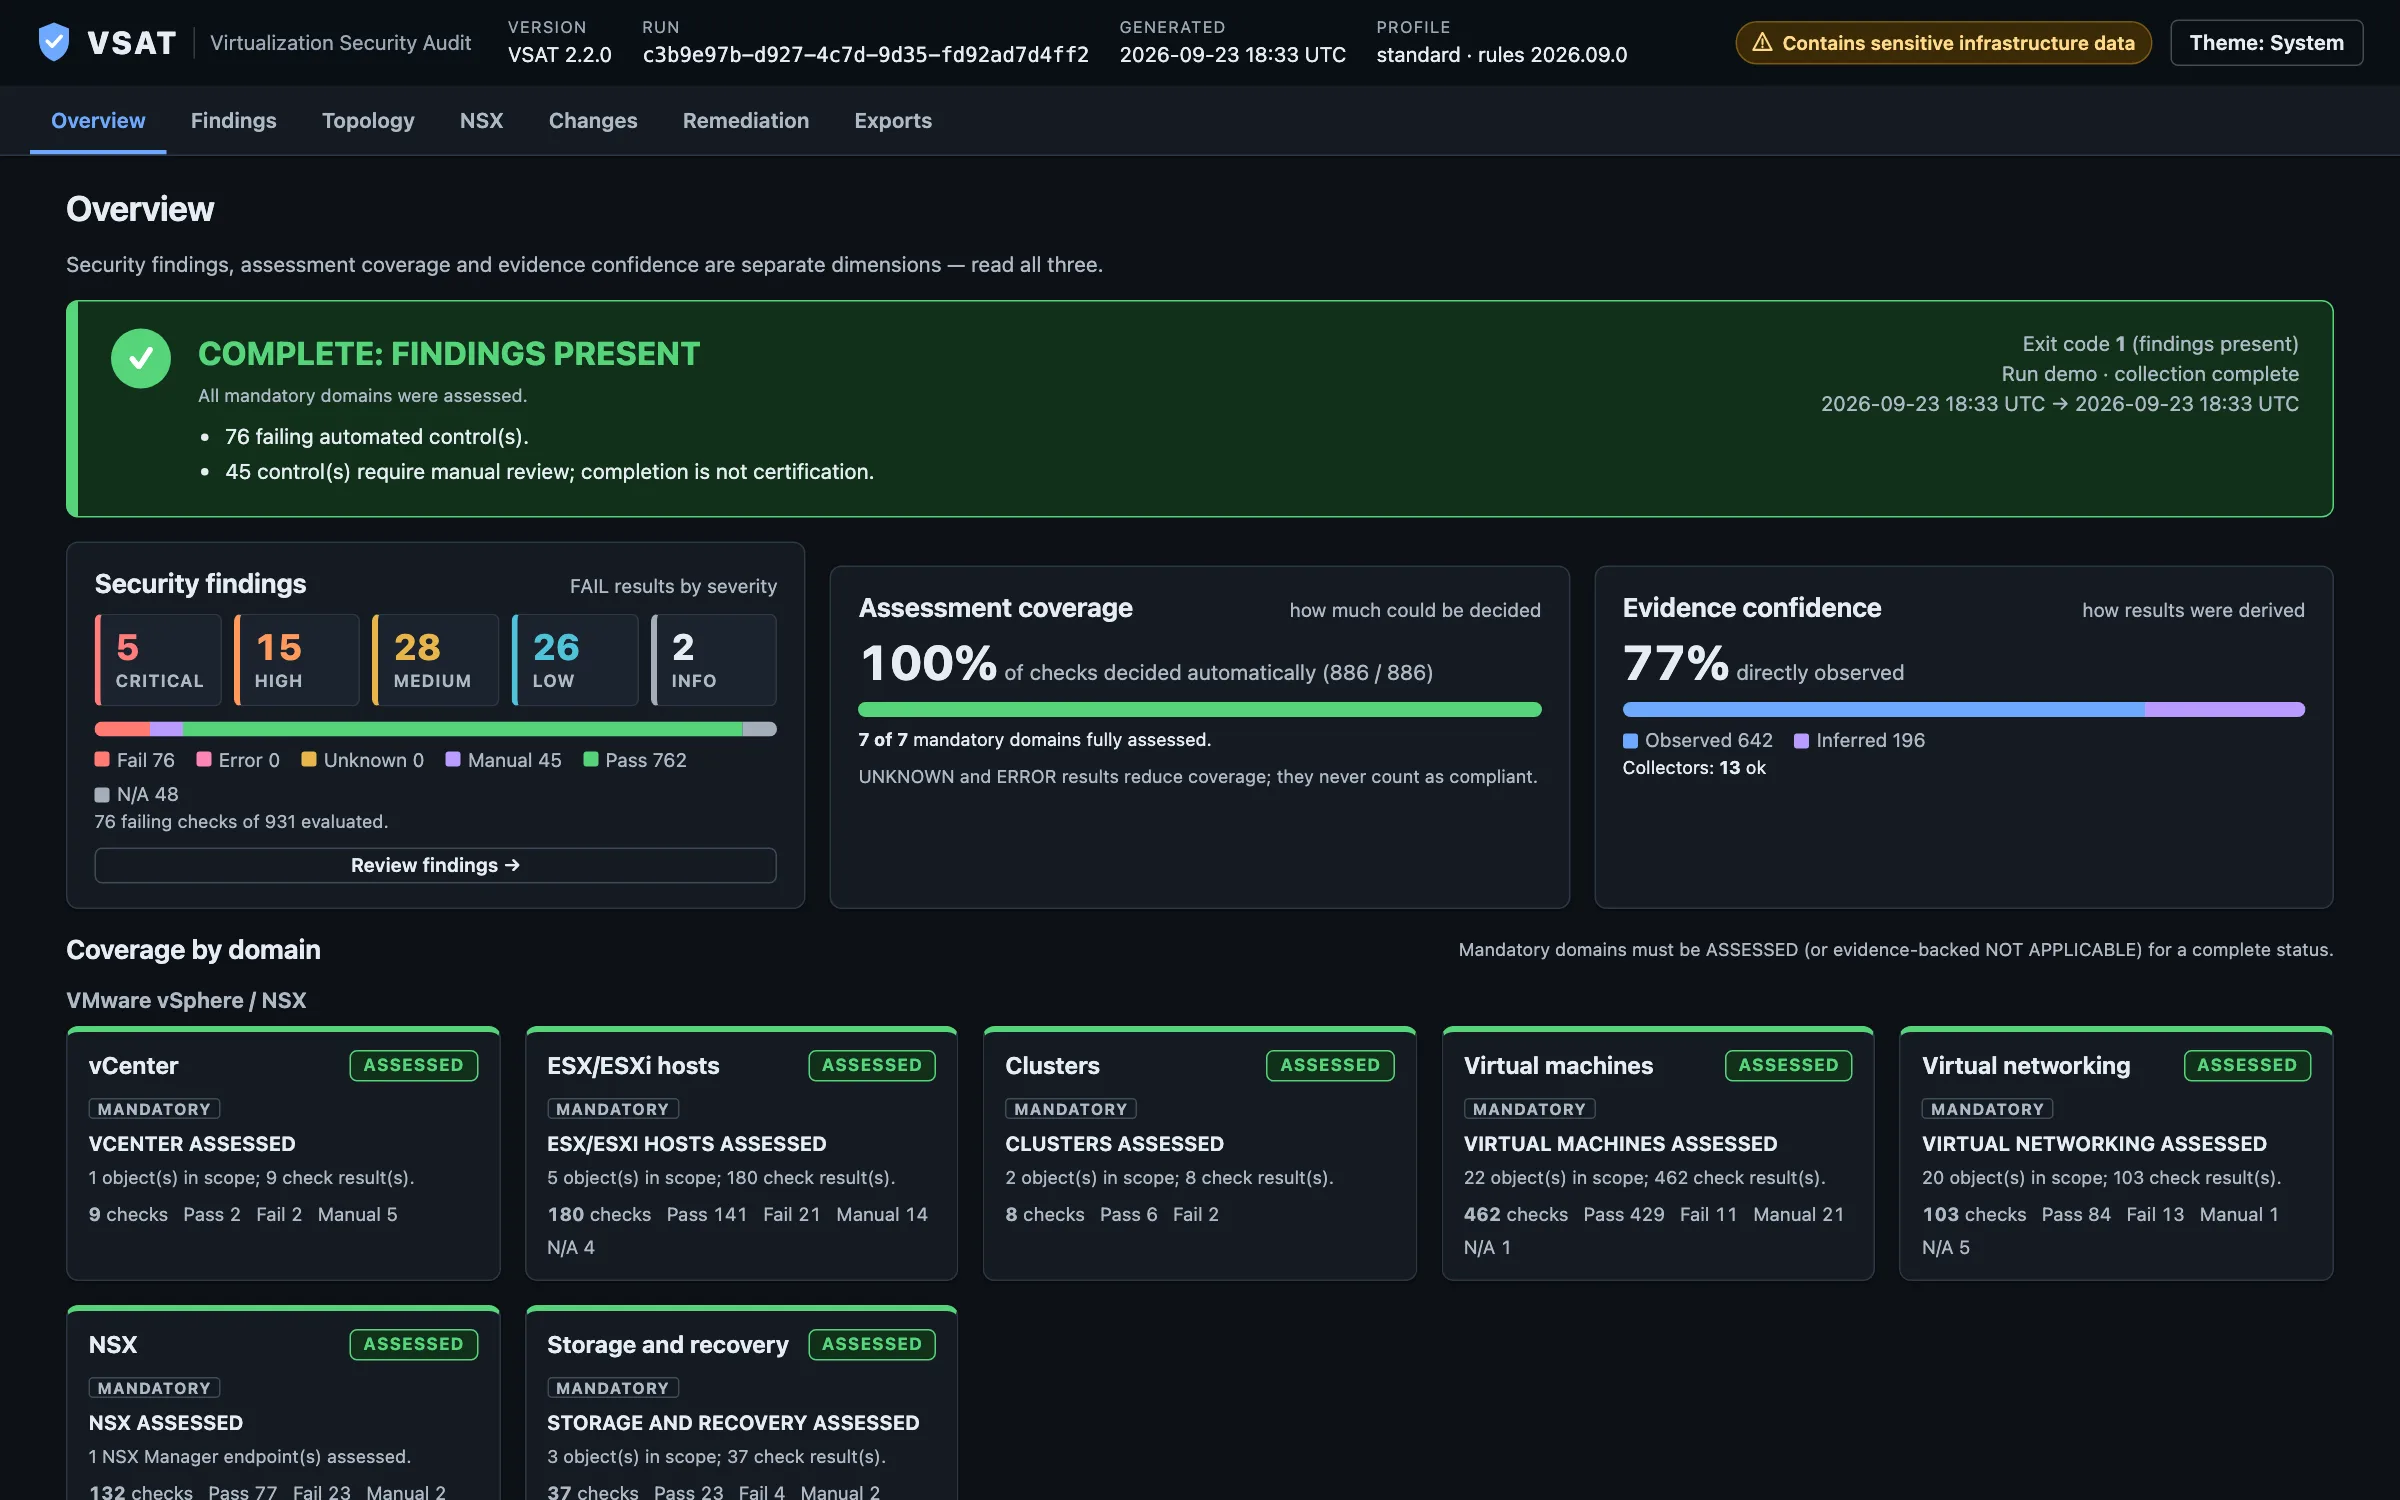The width and height of the screenshot is (2400, 1500).
Task: Click the Fail 76 red legend swatch
Action: [x=102, y=759]
